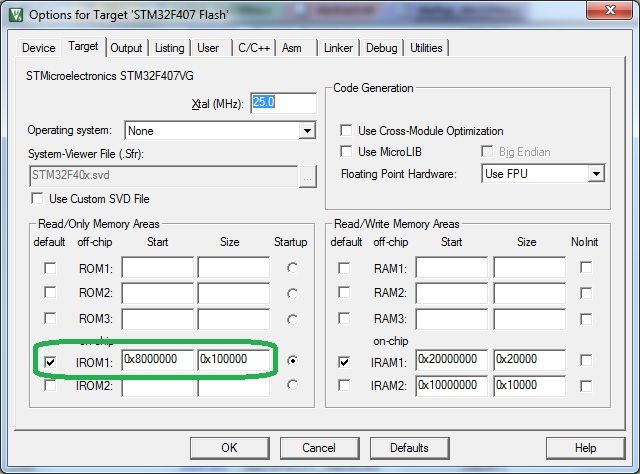640x474 pixels.
Task: Switch to the C/C++ tab
Action: pos(254,48)
